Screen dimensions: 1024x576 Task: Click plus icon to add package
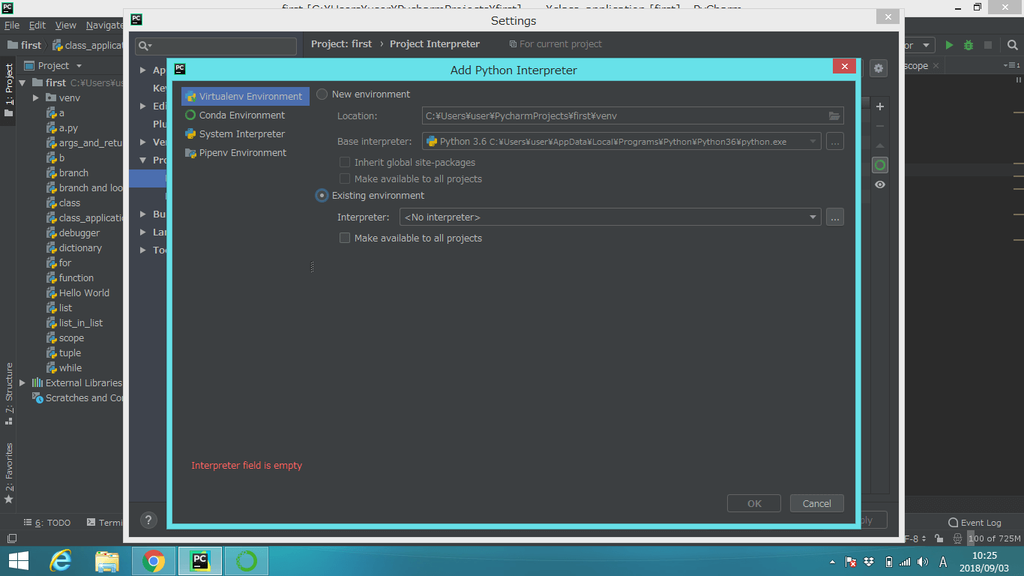[880, 106]
